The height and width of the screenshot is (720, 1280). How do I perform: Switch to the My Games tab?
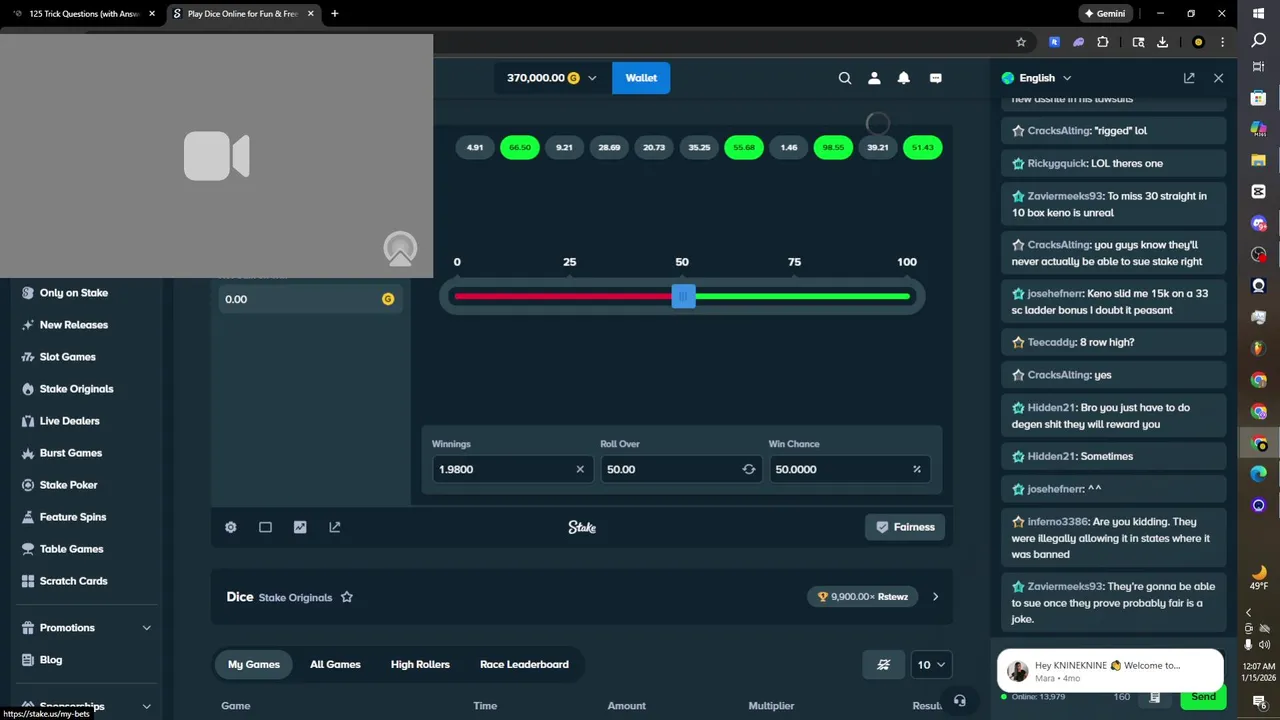254,664
